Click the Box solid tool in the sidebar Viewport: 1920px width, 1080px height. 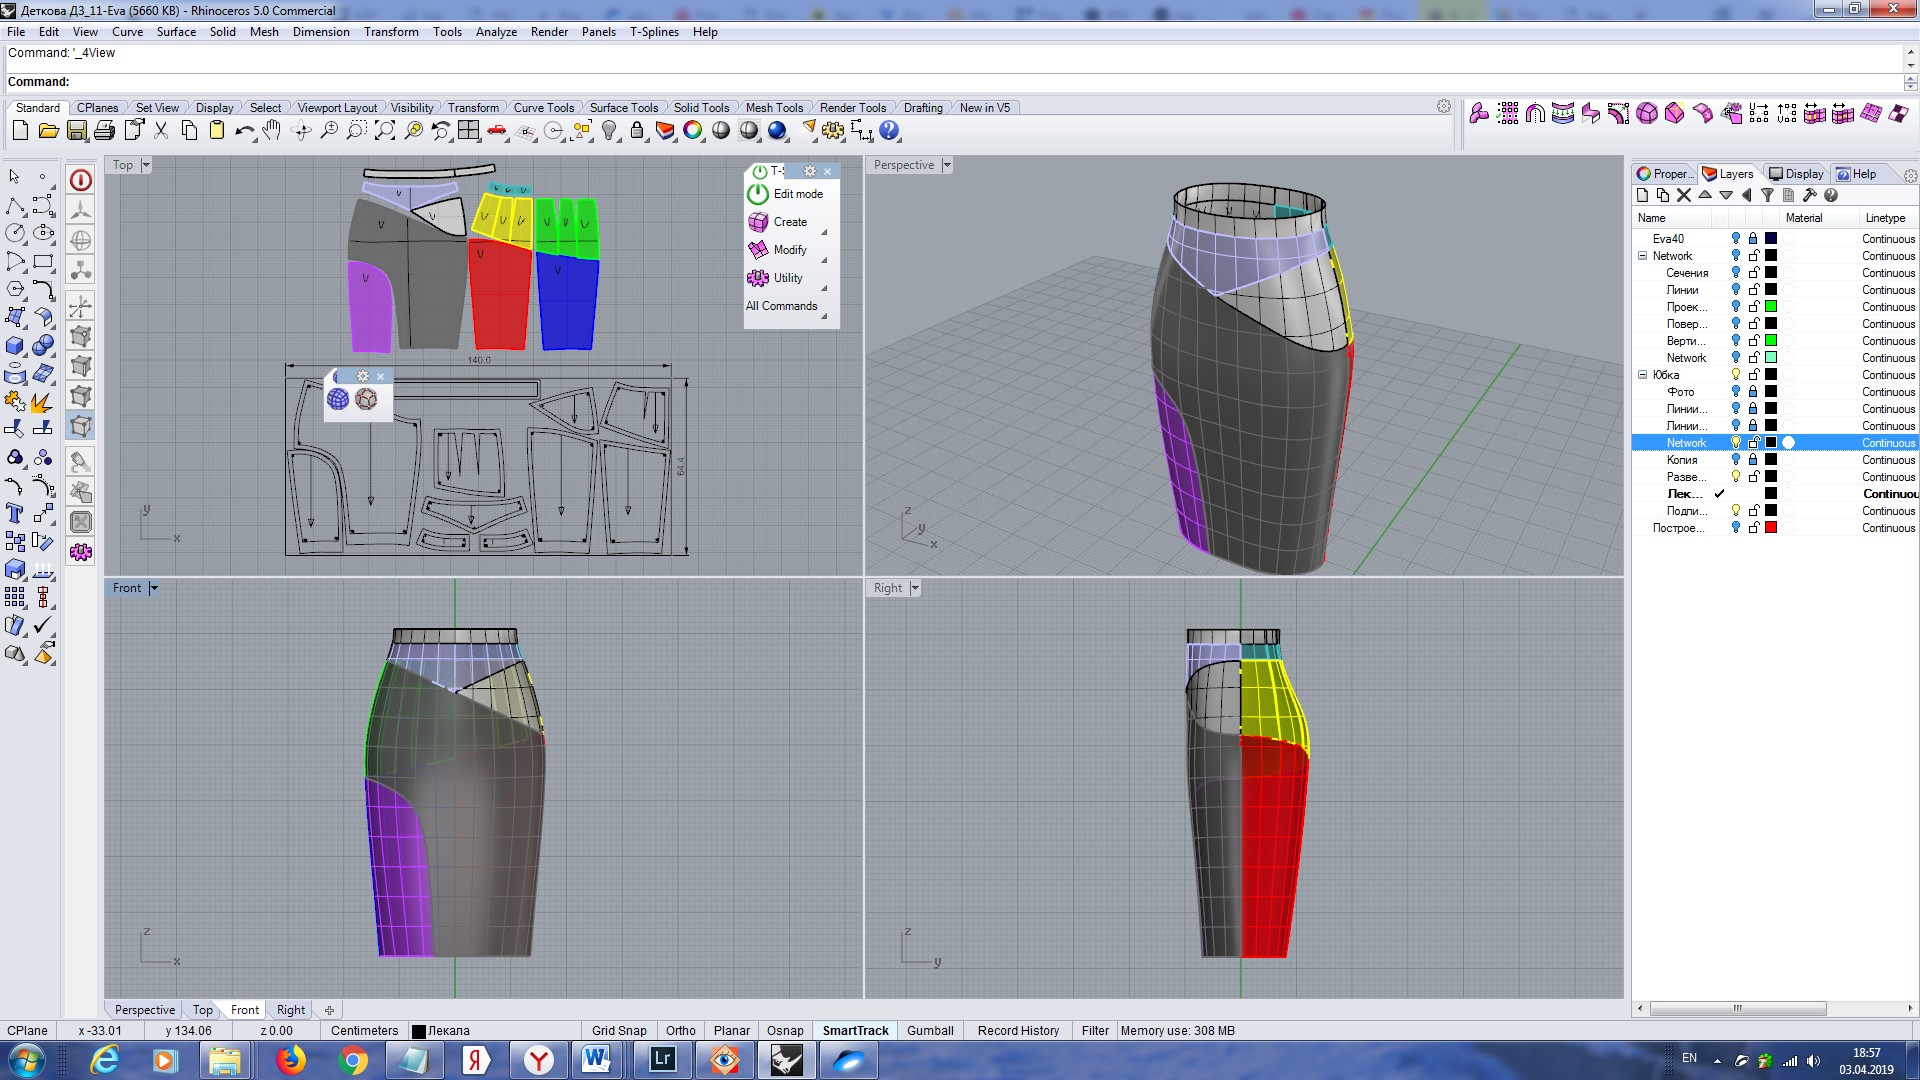[15, 346]
